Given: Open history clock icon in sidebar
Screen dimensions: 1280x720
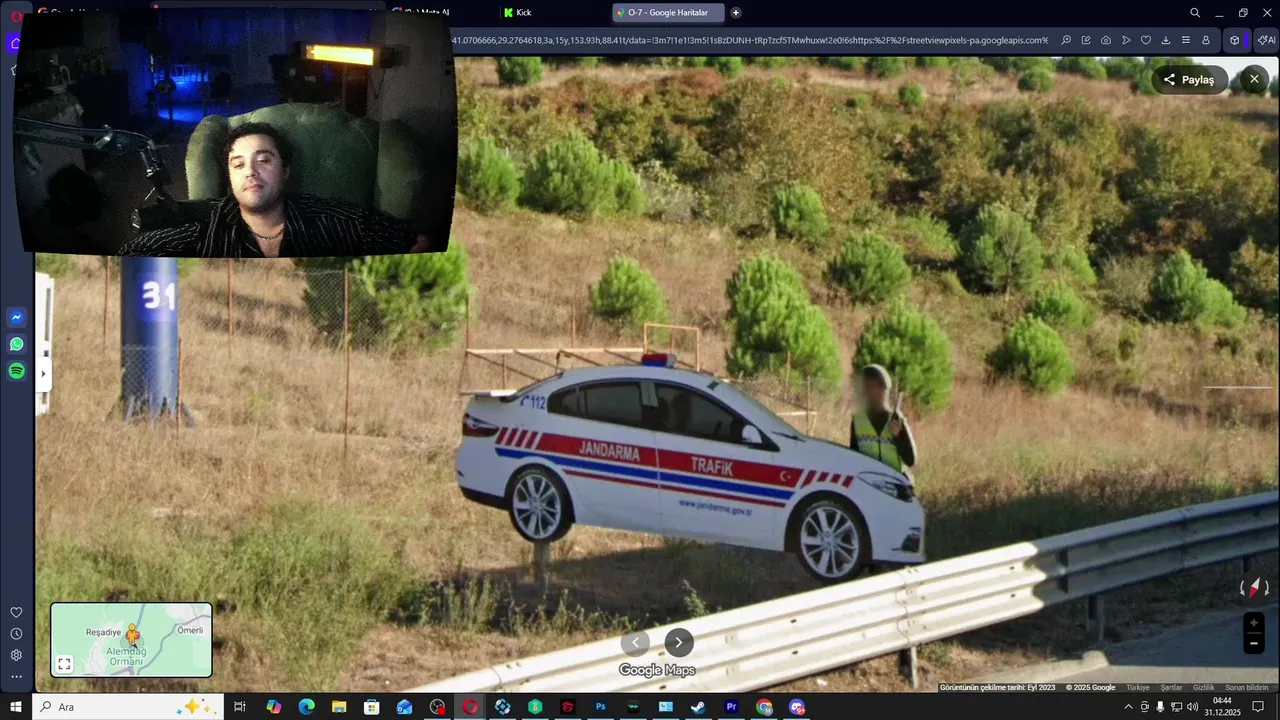Looking at the screenshot, I should tap(16, 634).
